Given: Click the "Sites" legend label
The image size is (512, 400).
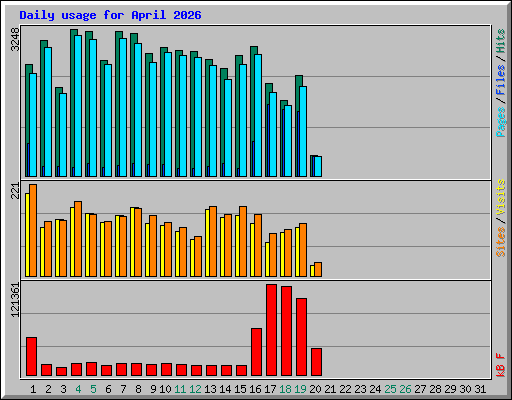Looking at the screenshot, I should point(501,242).
